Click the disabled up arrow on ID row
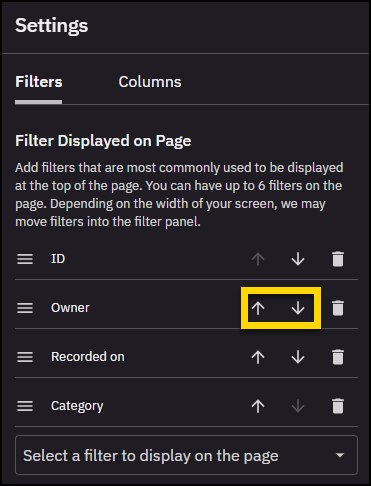This screenshot has width=371, height=486. (258, 259)
